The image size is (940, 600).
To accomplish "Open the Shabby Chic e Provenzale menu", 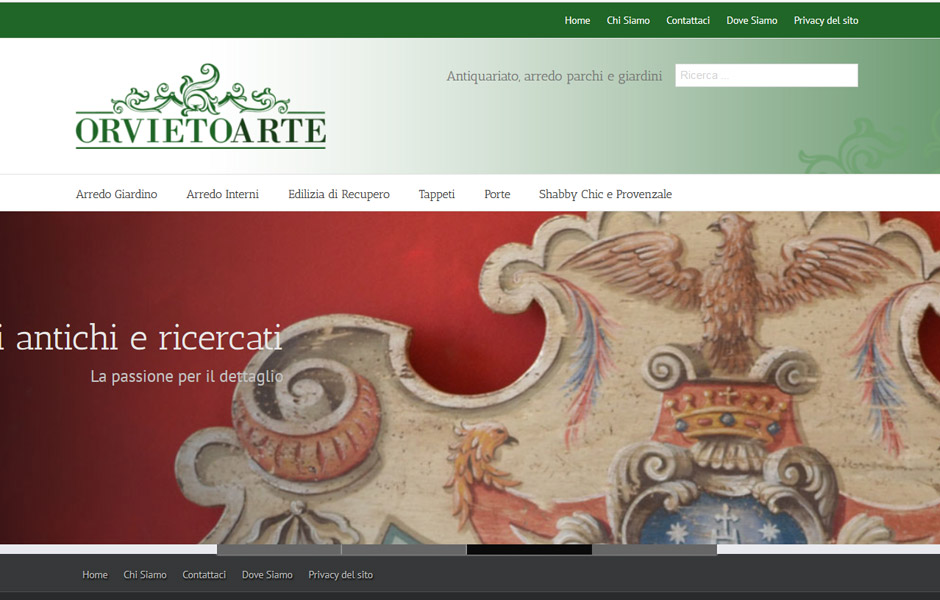I will tap(605, 194).
